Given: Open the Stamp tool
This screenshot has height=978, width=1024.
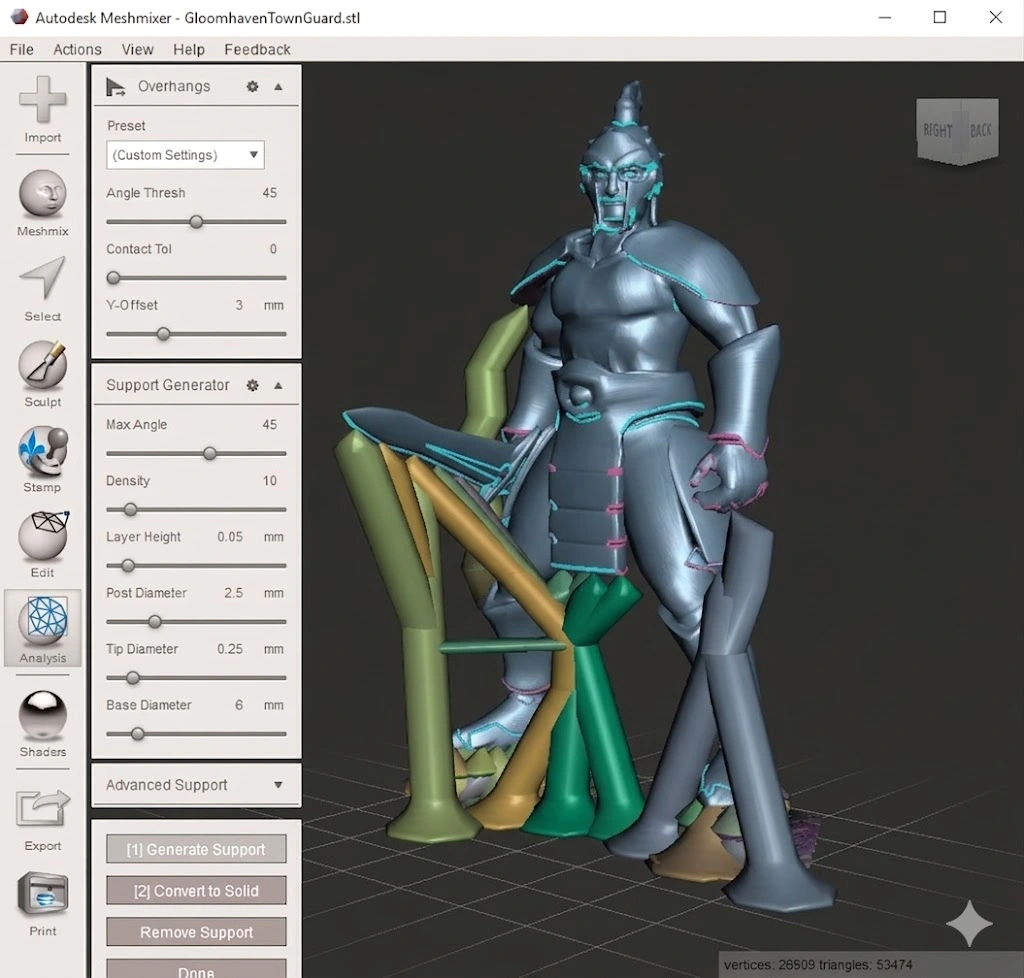Looking at the screenshot, I should coord(42,459).
